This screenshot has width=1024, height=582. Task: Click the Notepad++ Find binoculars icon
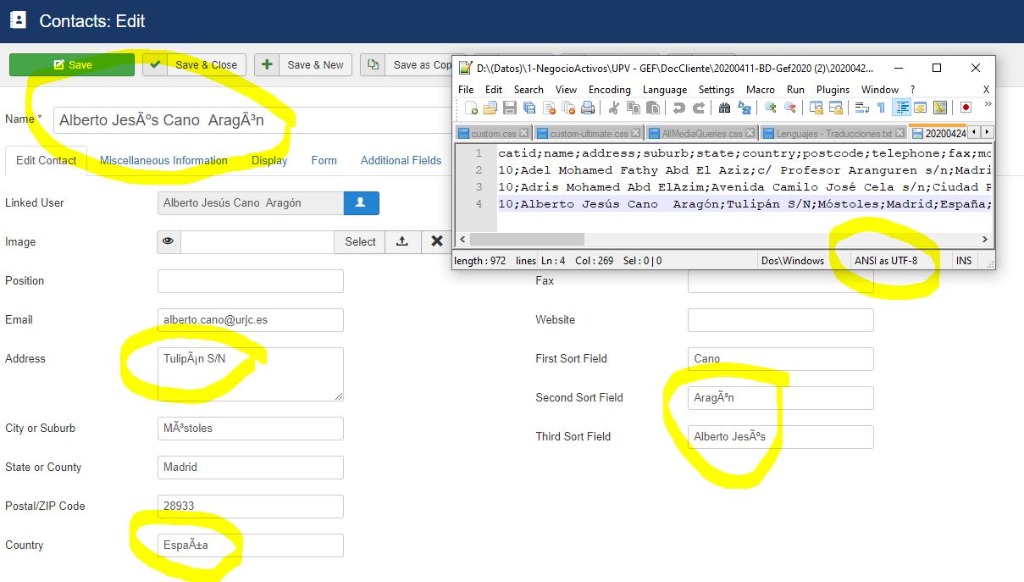pos(724,108)
